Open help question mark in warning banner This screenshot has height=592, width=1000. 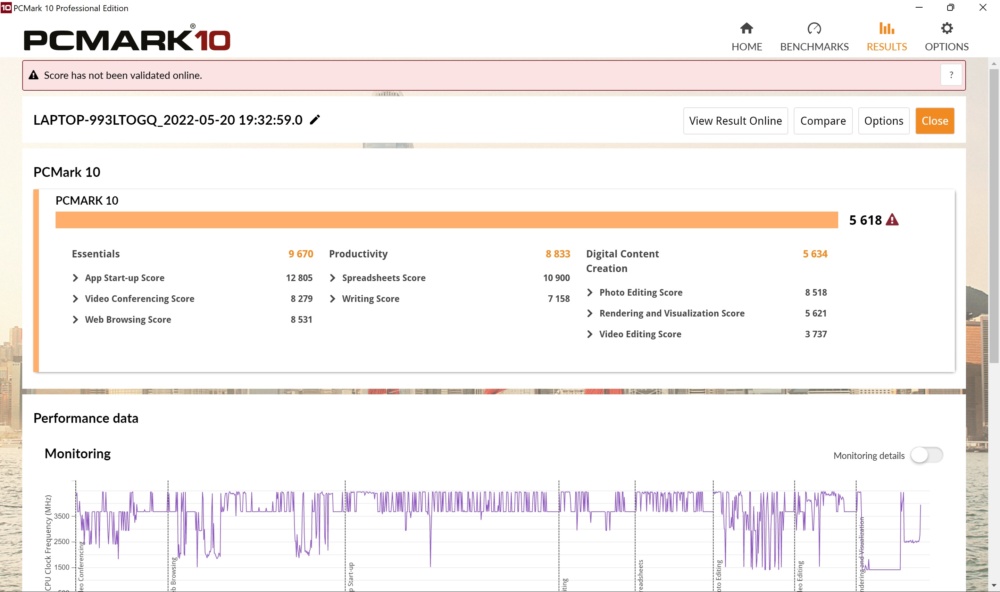coord(951,75)
